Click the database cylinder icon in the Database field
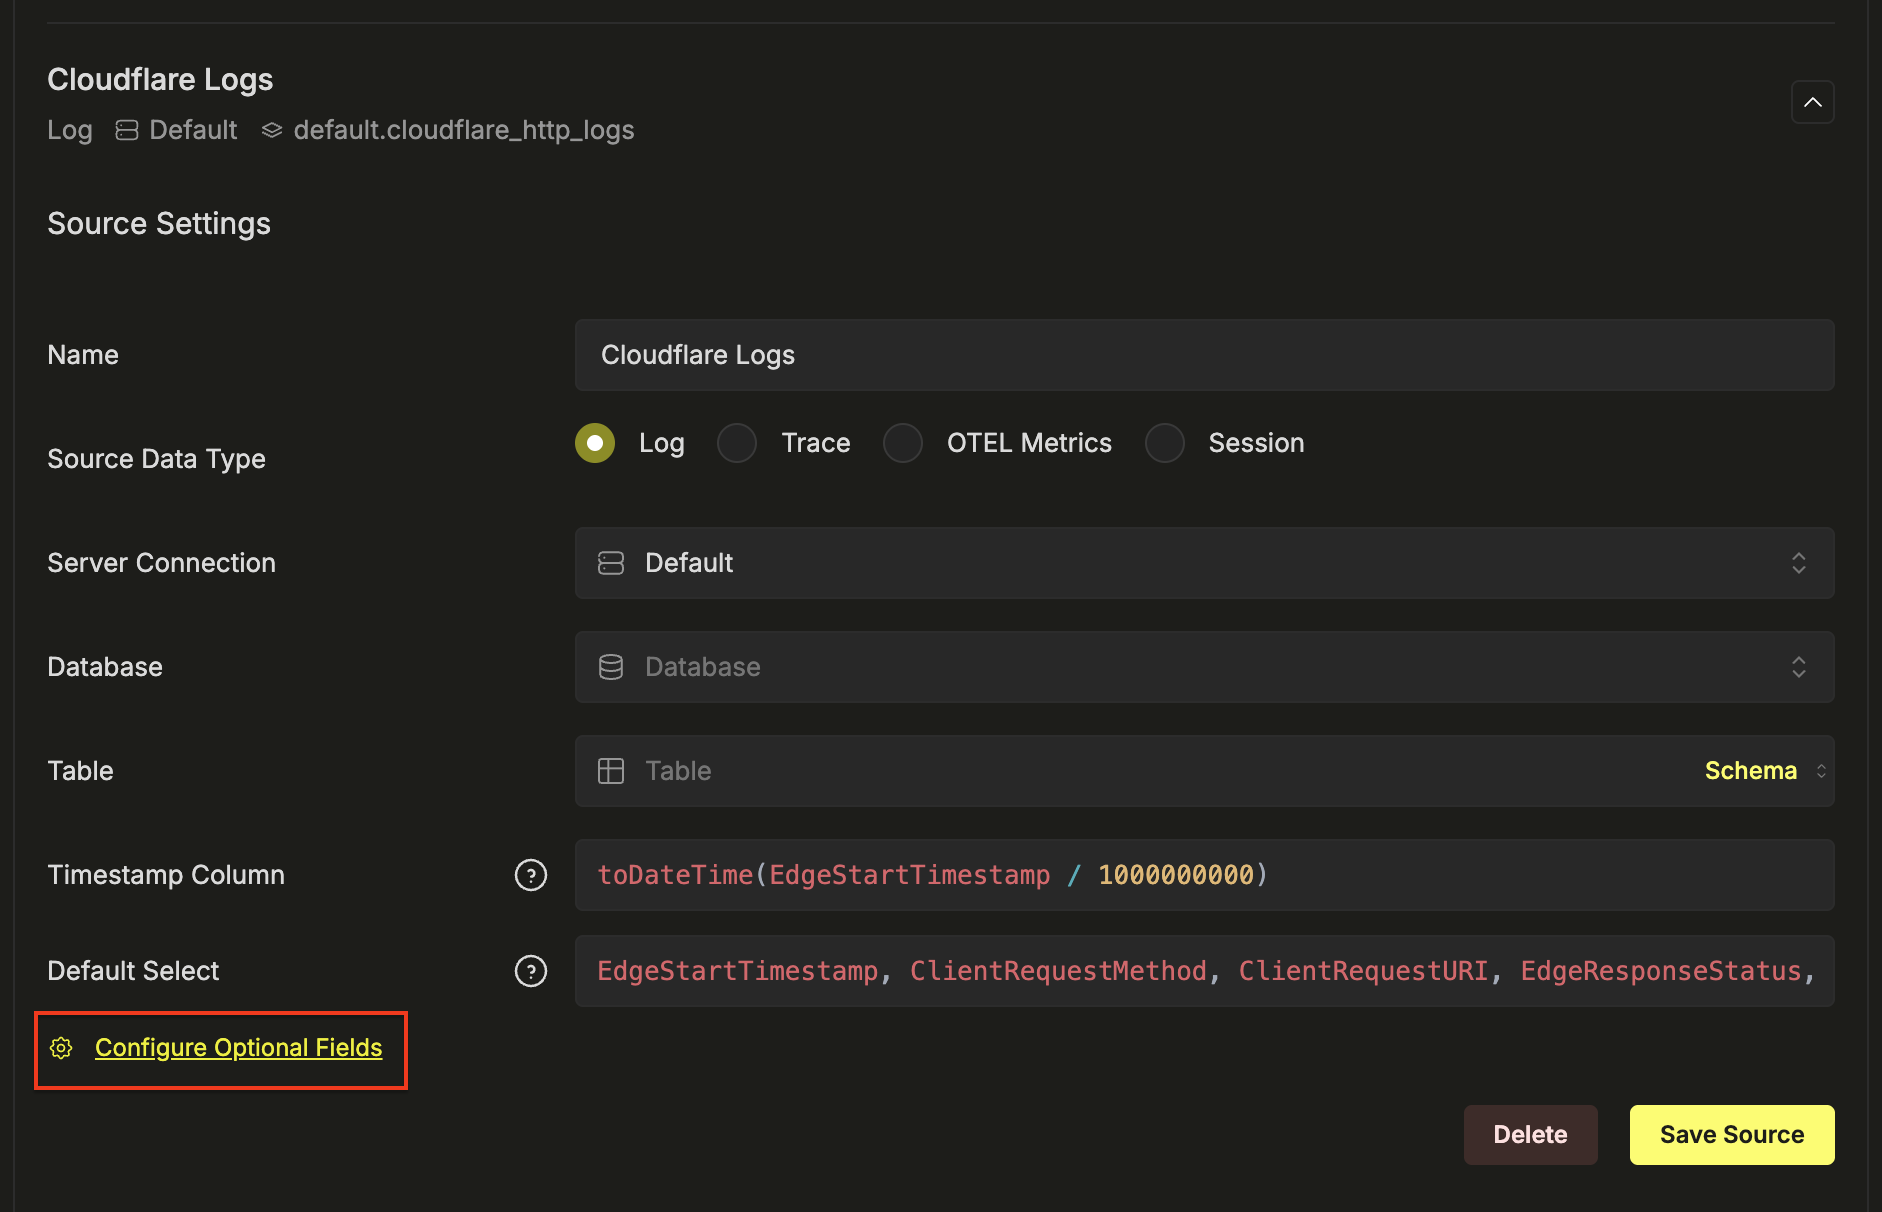Image resolution: width=1882 pixels, height=1212 pixels. [611, 667]
